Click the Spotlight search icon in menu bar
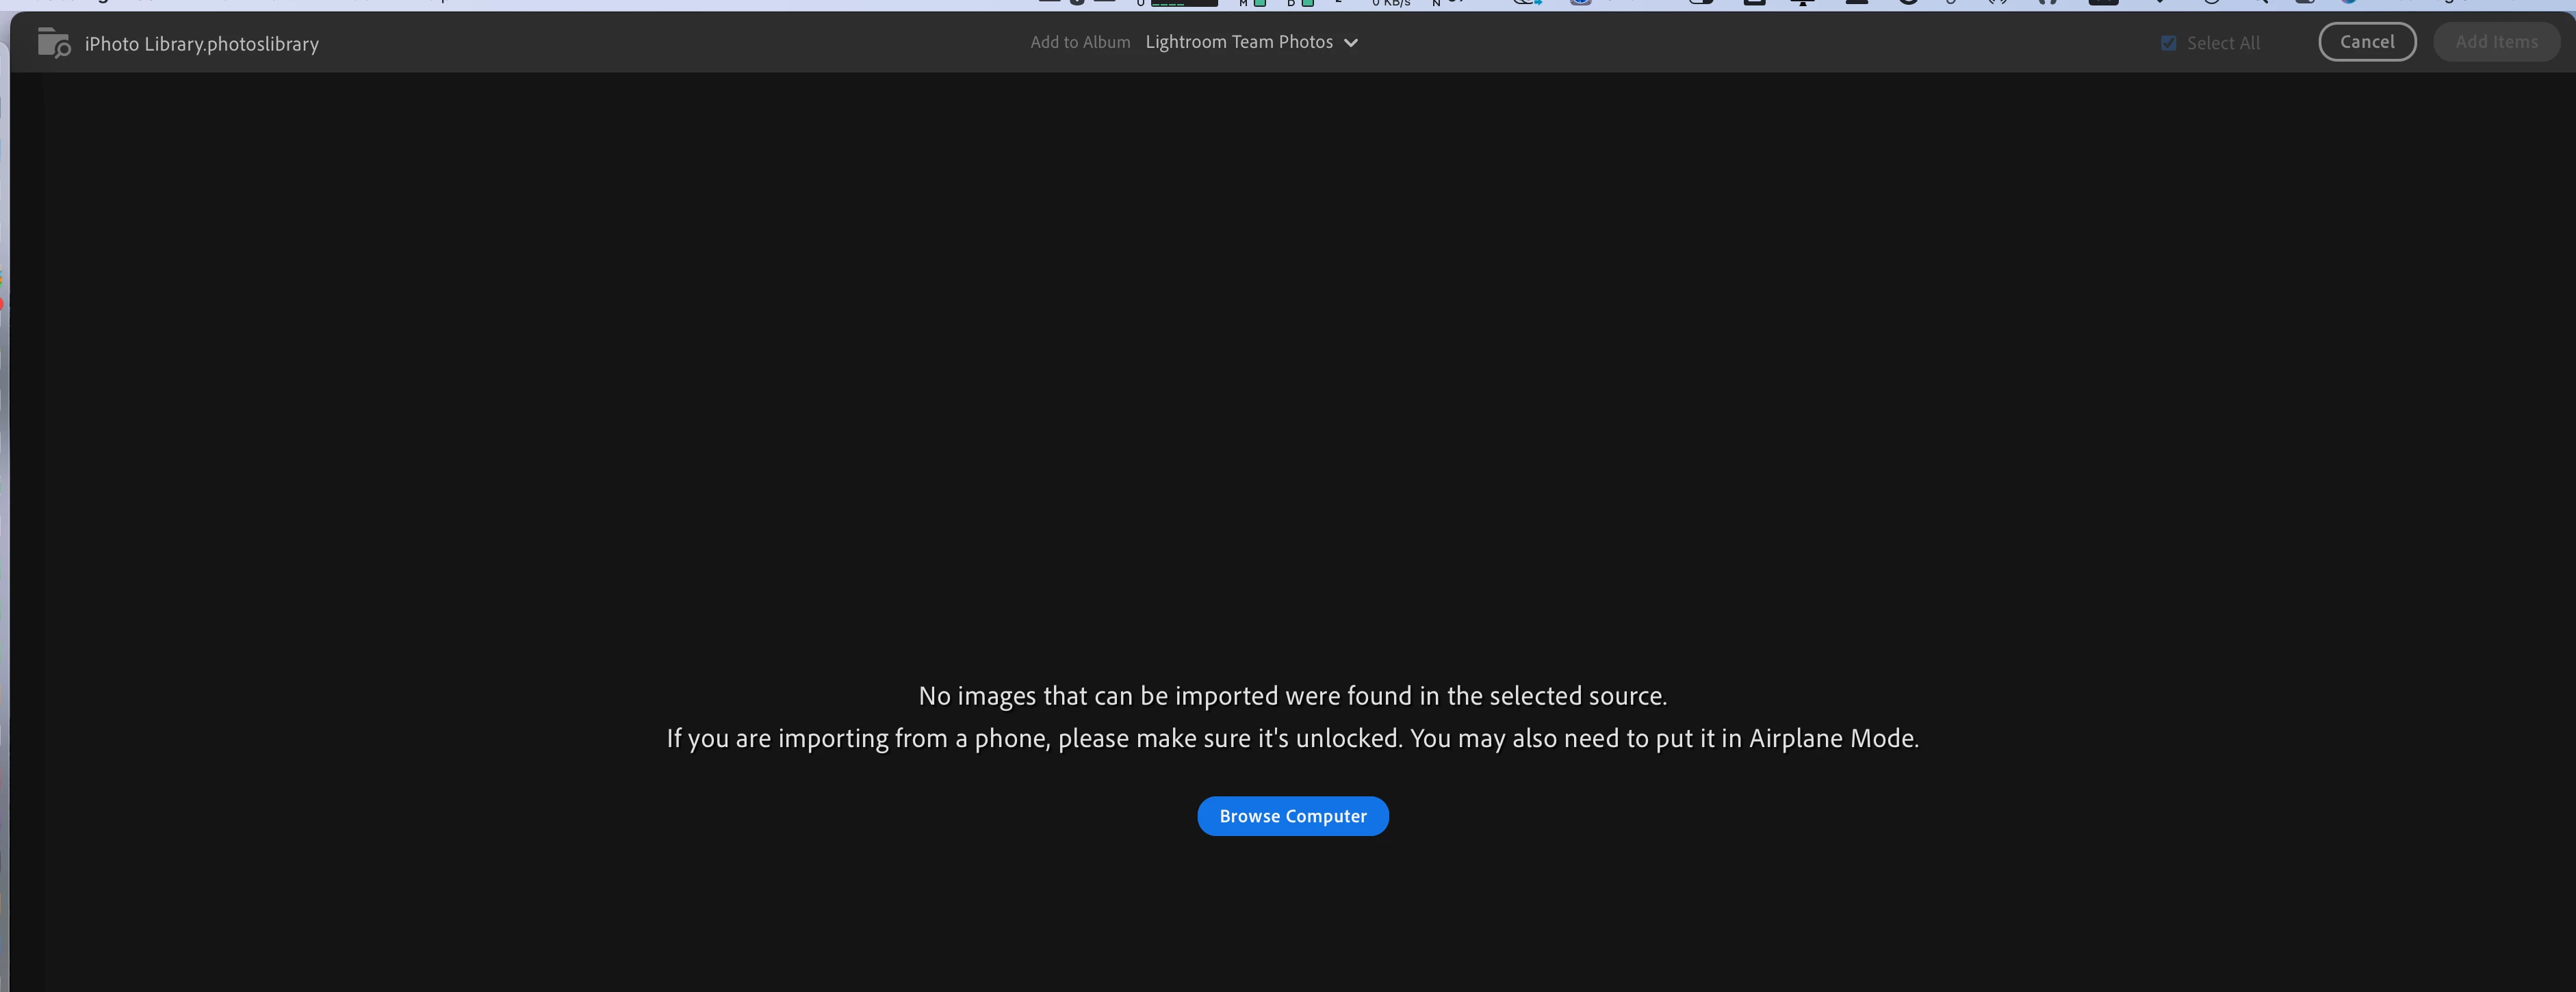Viewport: 2576px width, 992px height. pyautogui.click(x=2258, y=3)
